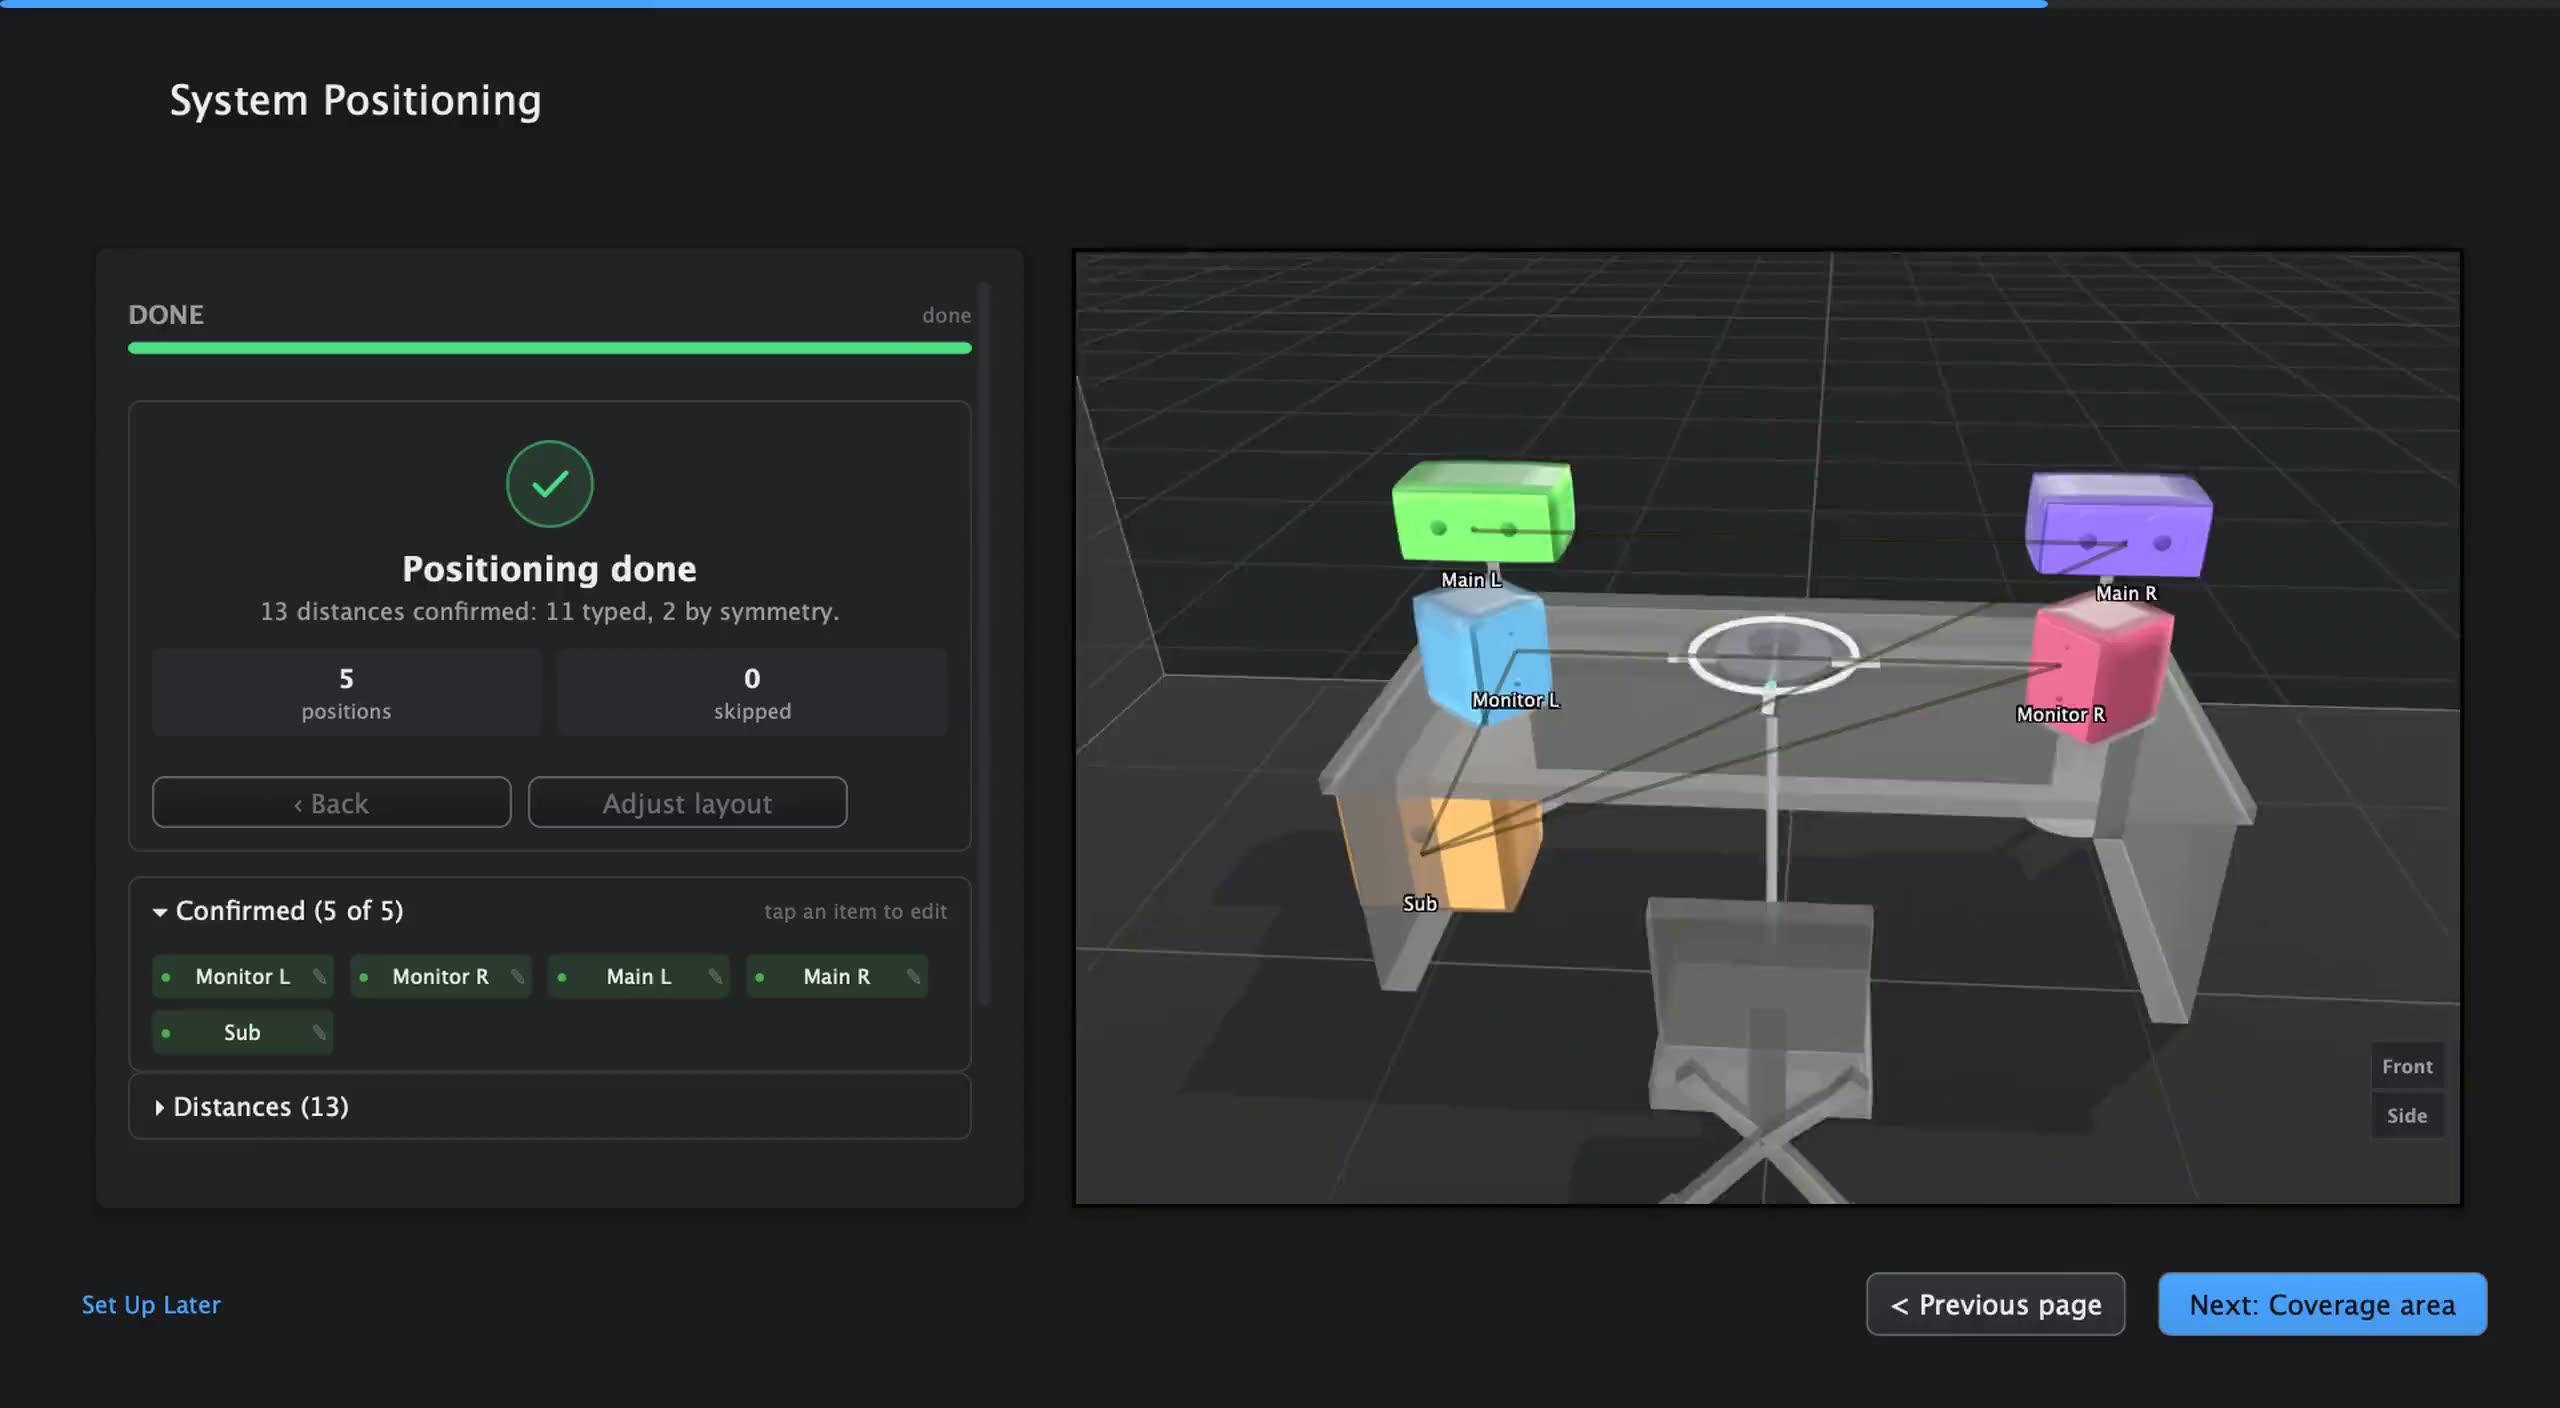Click the pencil icon on Monitor L chip

point(319,977)
